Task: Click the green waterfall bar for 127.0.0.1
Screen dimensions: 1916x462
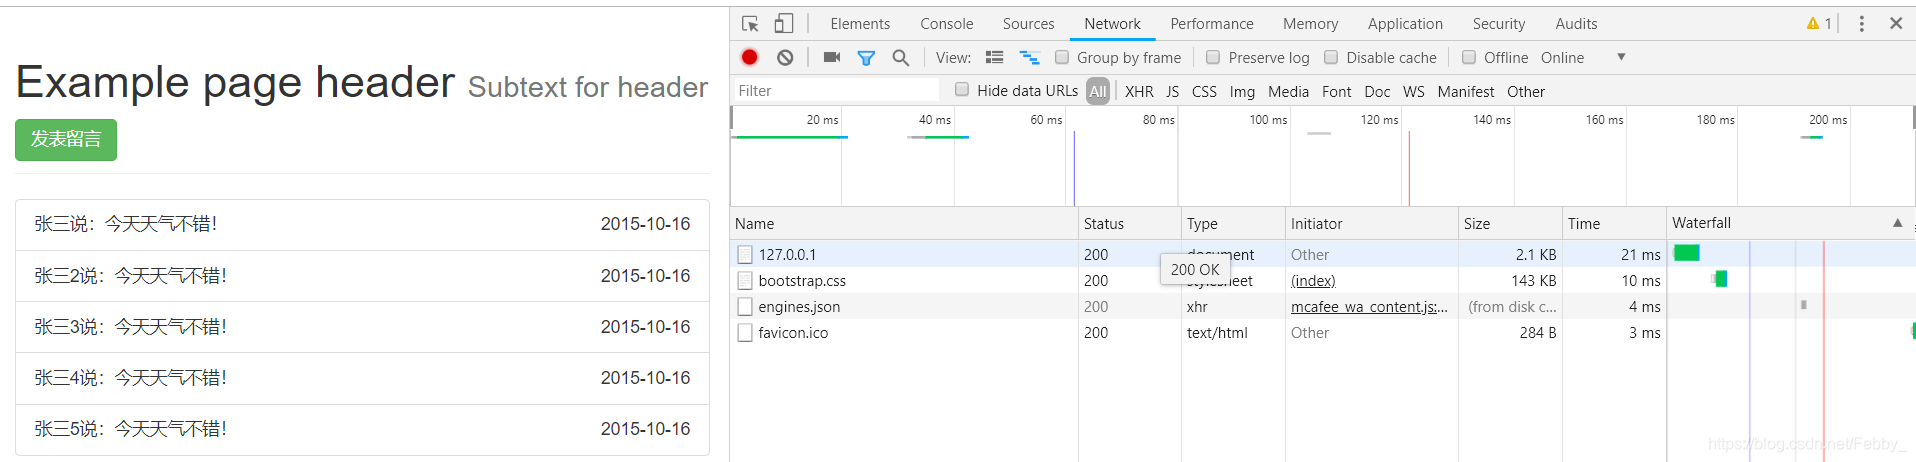Action: (1686, 253)
